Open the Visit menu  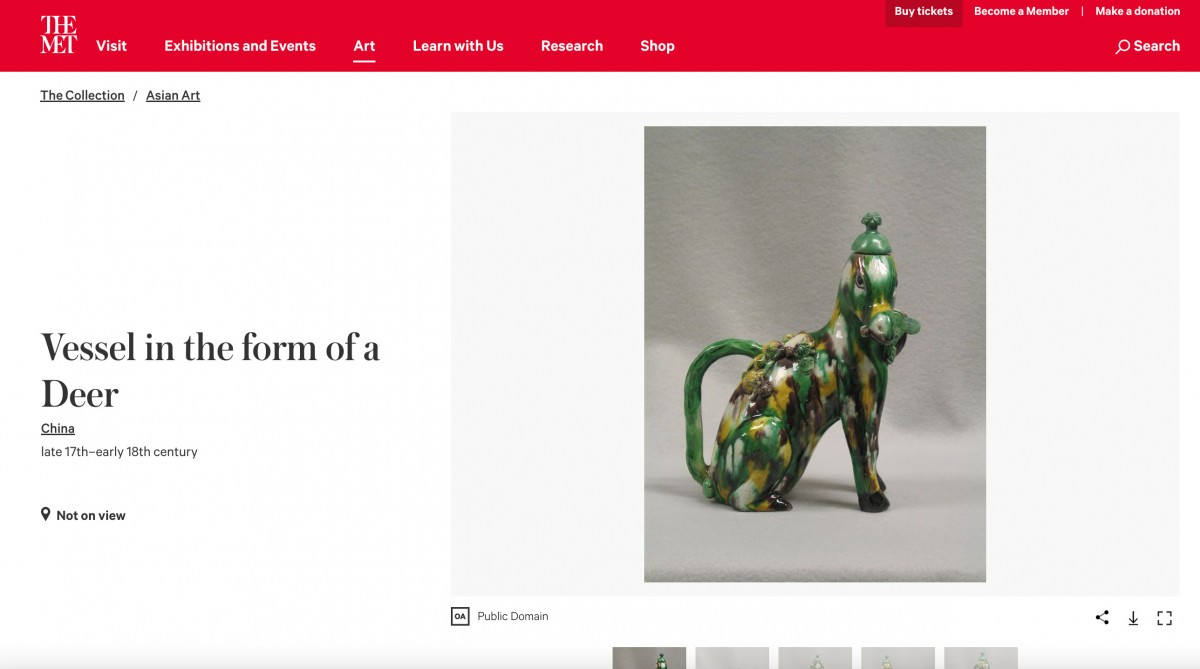pyautogui.click(x=111, y=46)
